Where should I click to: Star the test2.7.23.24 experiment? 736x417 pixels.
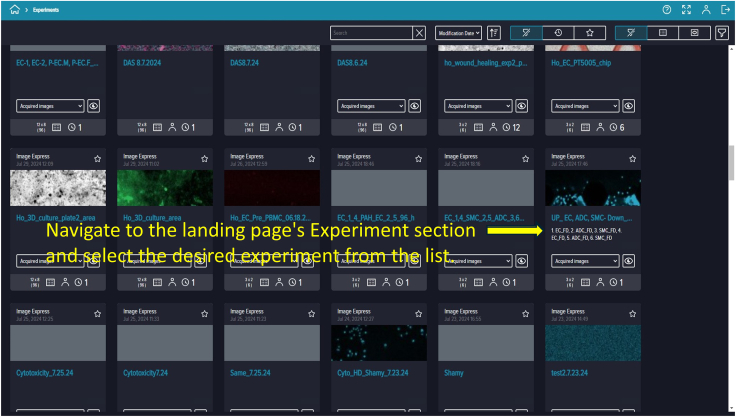(632, 314)
